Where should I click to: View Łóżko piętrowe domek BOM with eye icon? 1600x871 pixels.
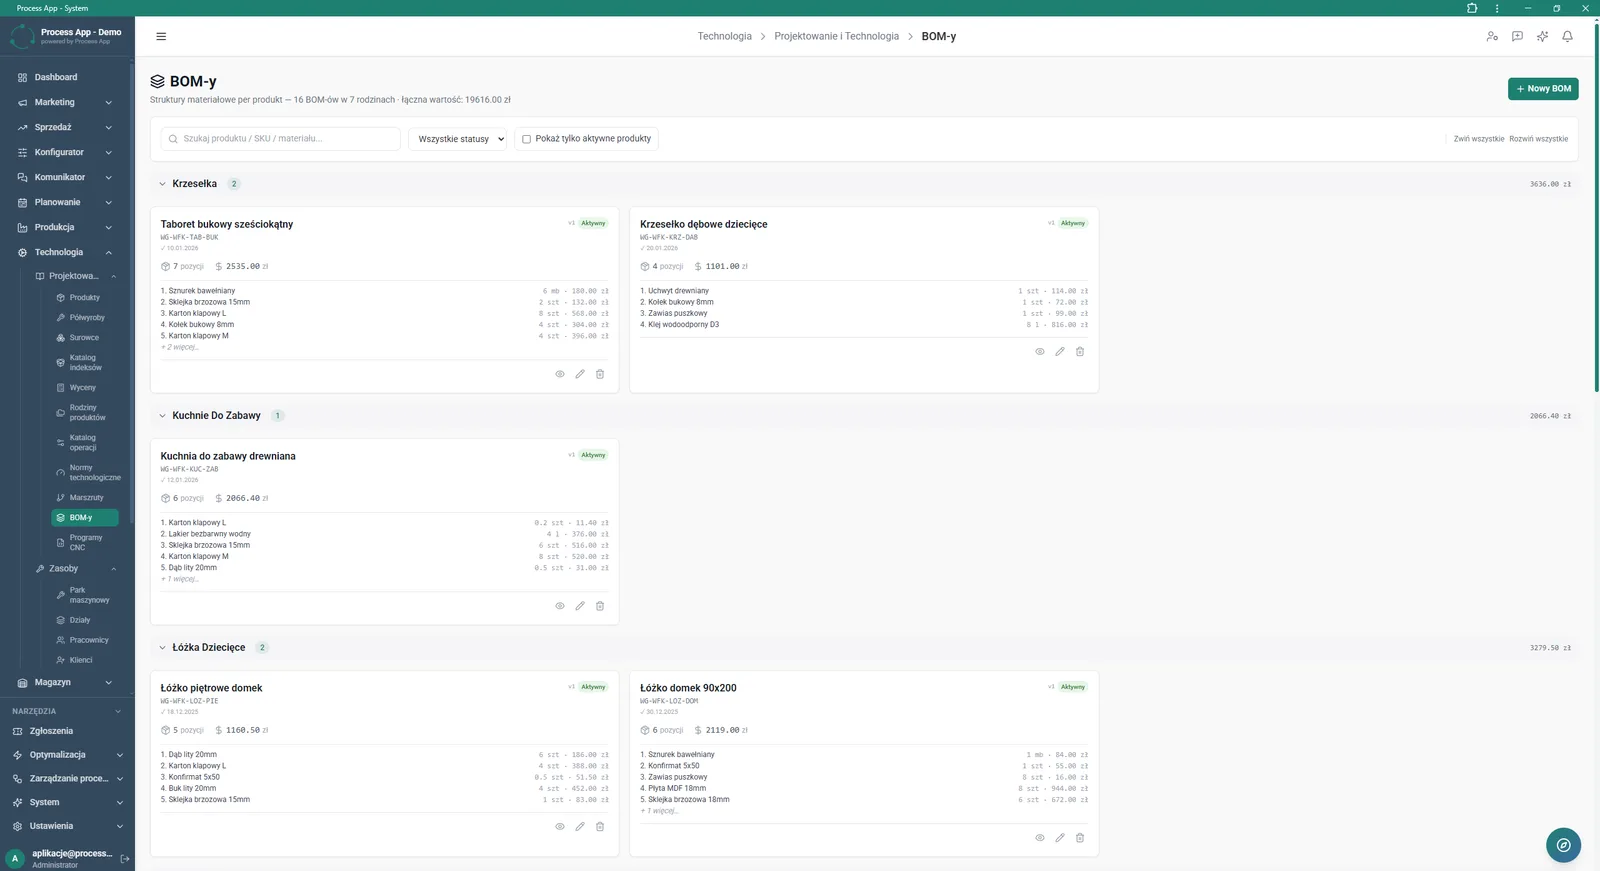(560, 827)
